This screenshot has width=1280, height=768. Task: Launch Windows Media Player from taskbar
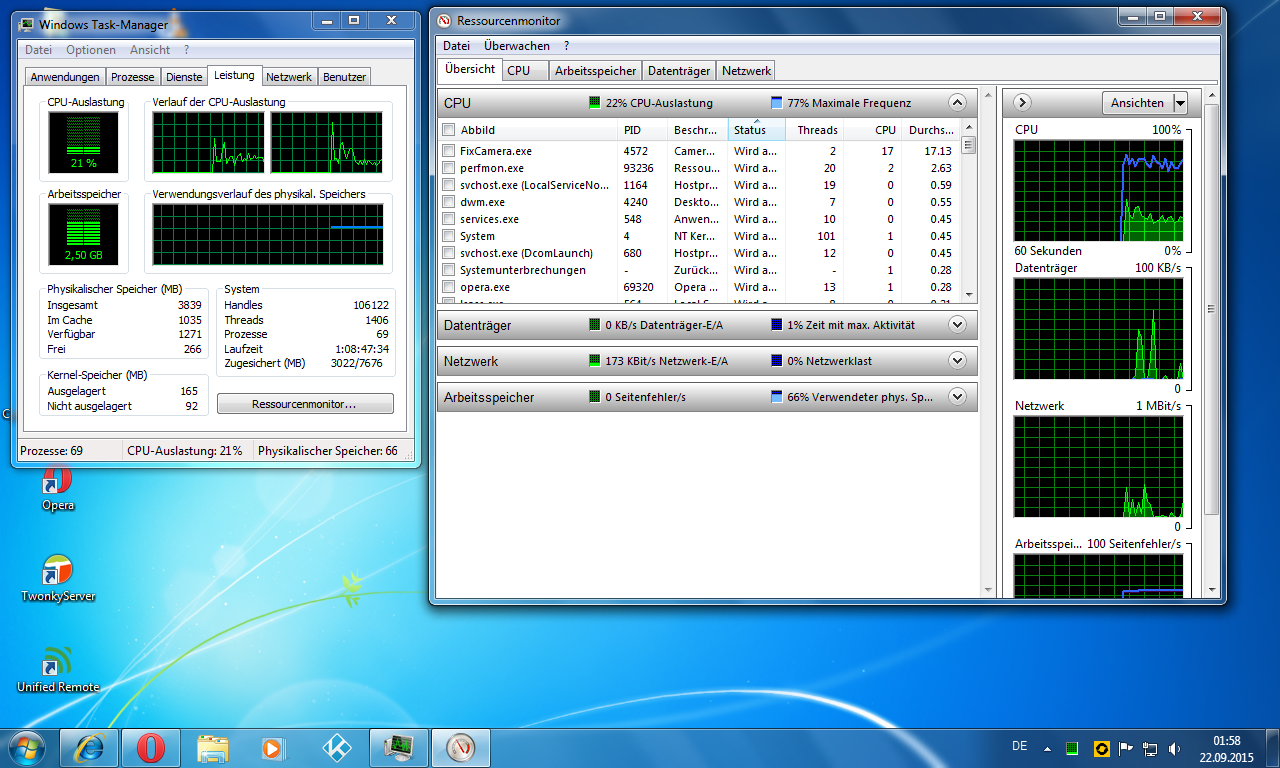pos(275,747)
